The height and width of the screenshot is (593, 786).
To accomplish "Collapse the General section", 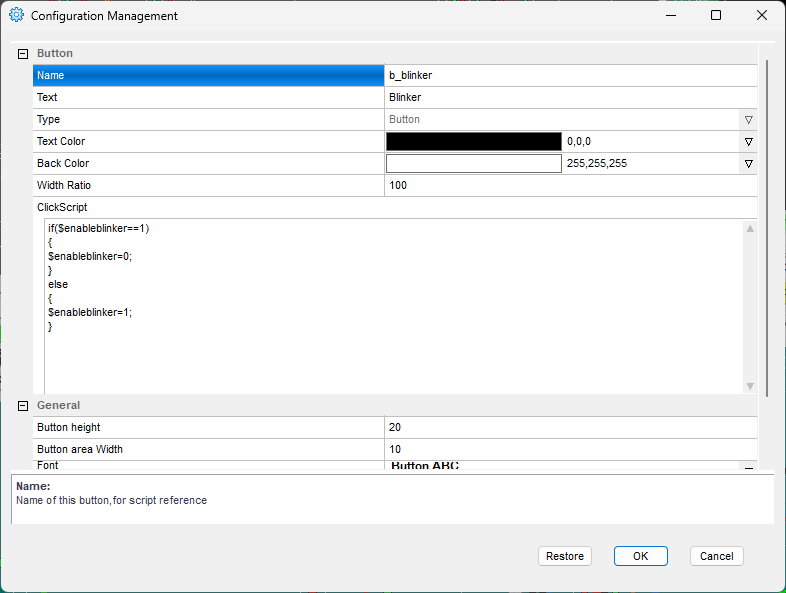I will [x=23, y=406].
